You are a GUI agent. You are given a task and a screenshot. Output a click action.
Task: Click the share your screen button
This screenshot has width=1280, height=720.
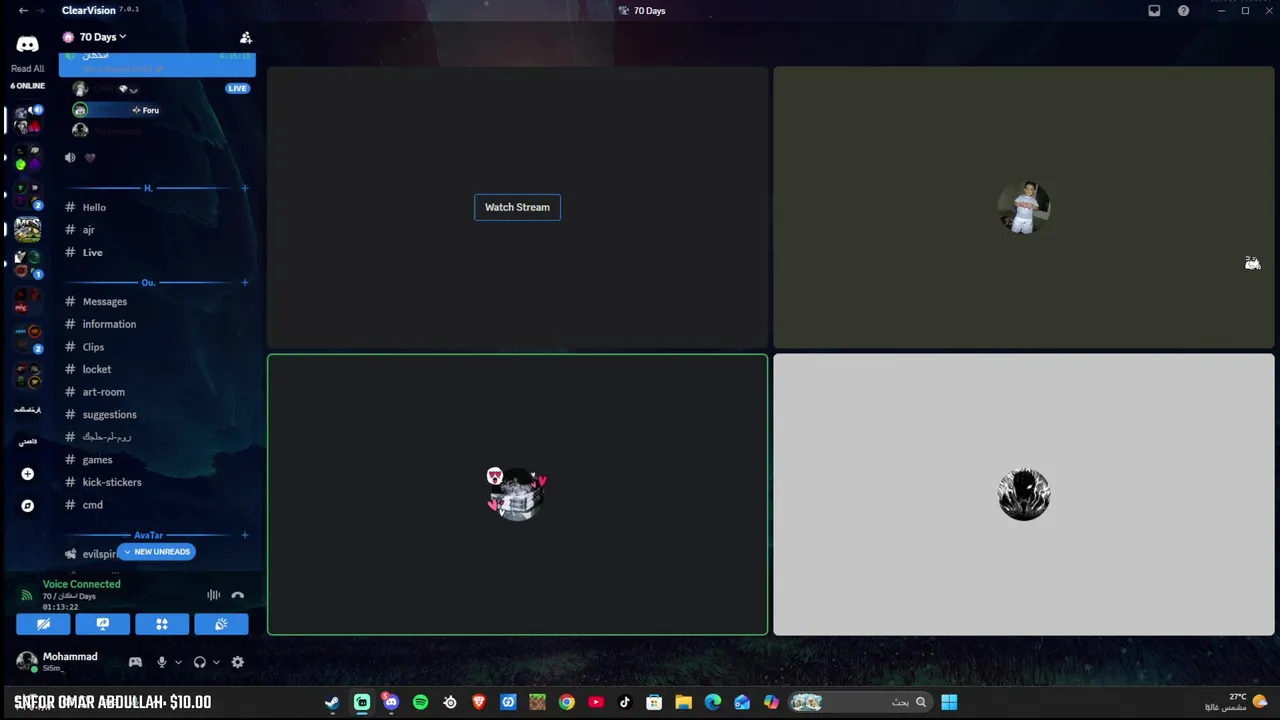102,624
